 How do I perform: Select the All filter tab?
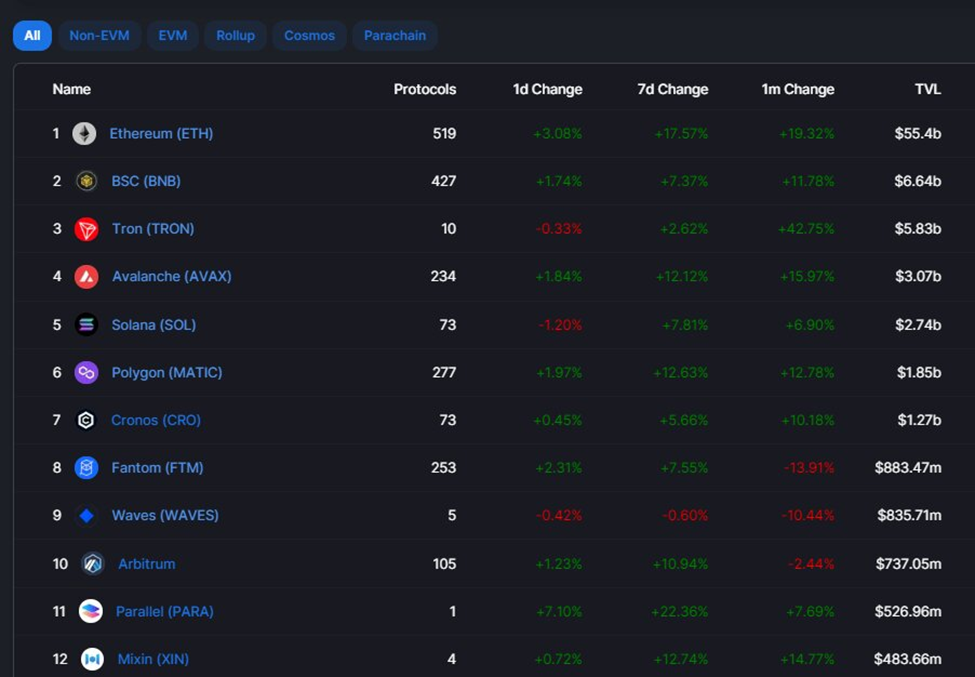coord(32,36)
